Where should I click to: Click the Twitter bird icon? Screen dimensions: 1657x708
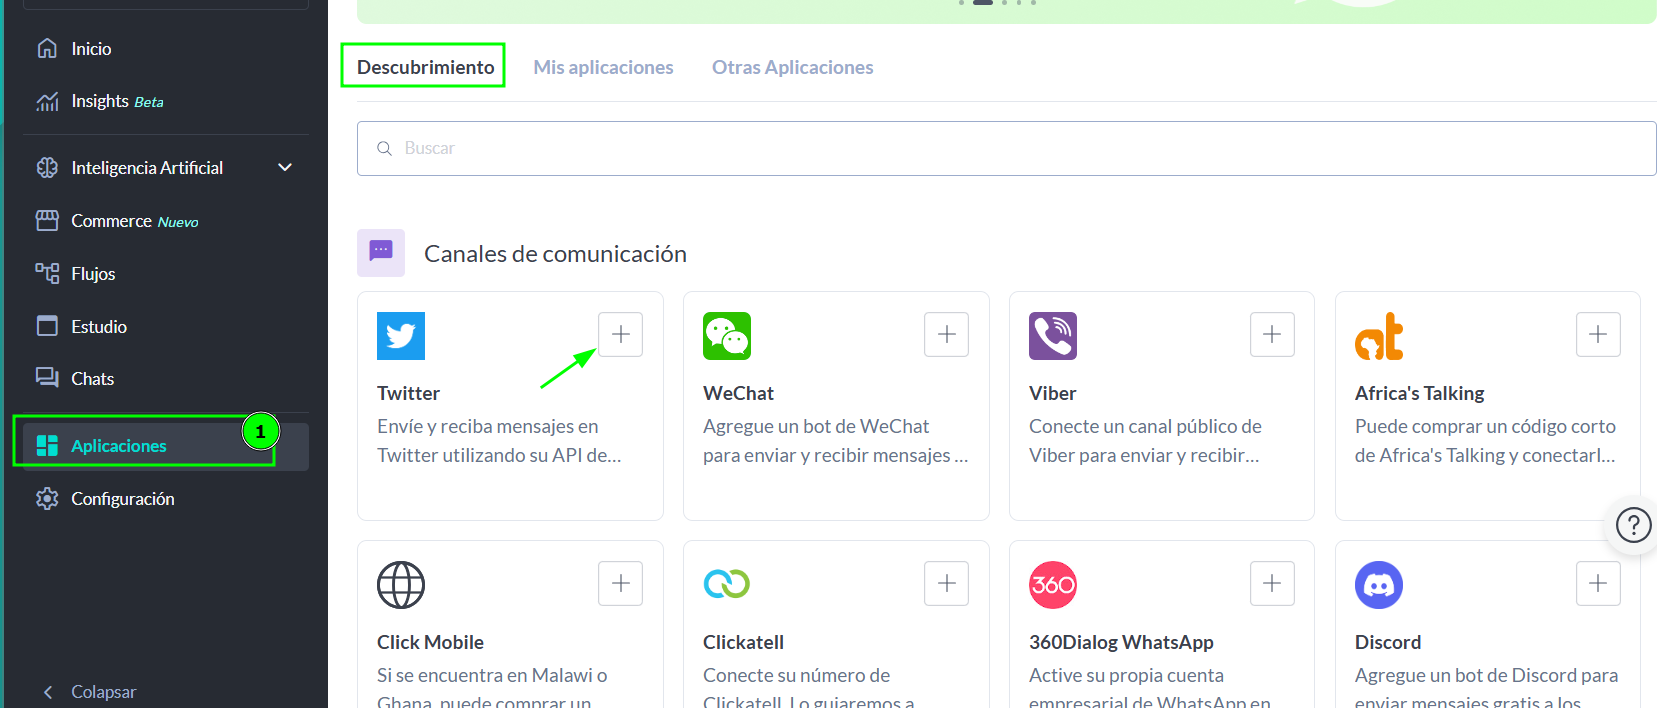pos(400,336)
